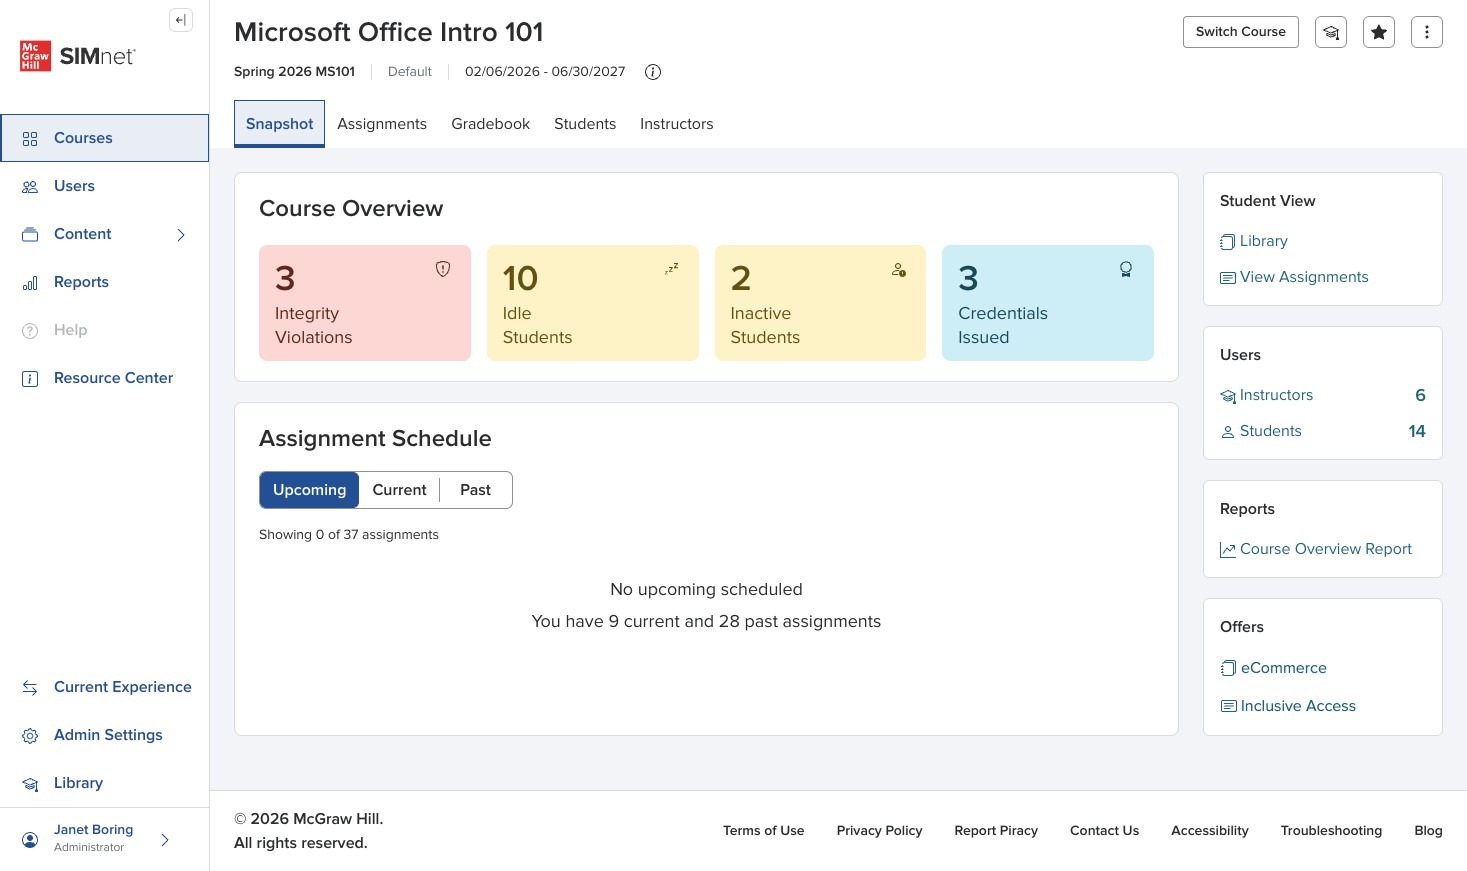The image size is (1467, 871).
Task: Open the Students tab
Action: point(585,124)
